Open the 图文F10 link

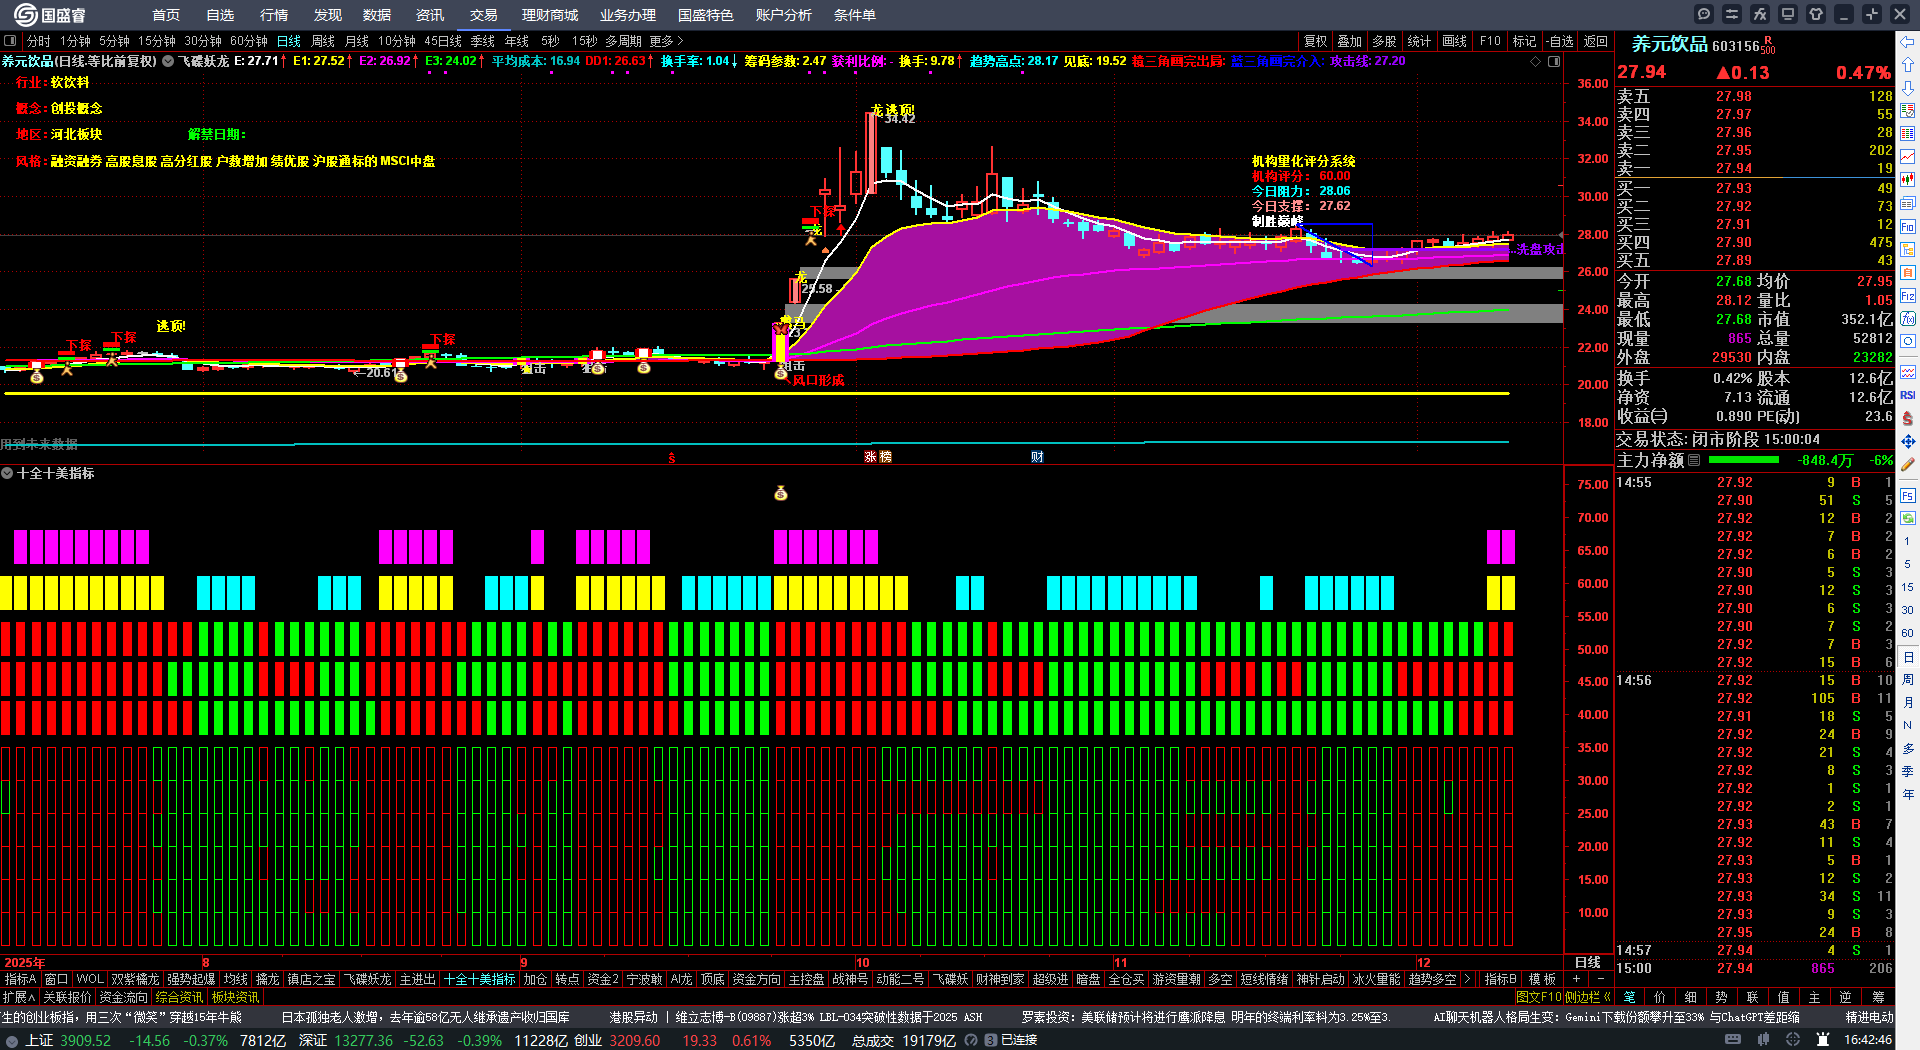tap(1539, 997)
